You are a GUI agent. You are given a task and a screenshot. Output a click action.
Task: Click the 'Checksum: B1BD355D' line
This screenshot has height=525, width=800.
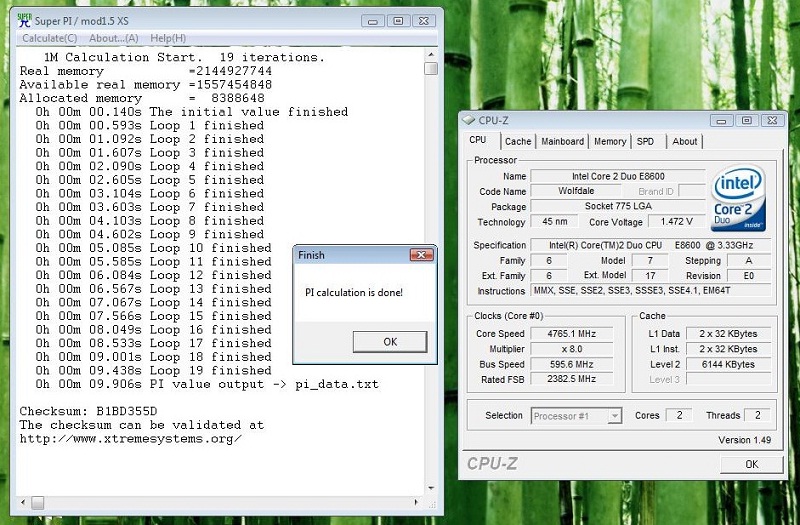pyautogui.click(x=88, y=411)
